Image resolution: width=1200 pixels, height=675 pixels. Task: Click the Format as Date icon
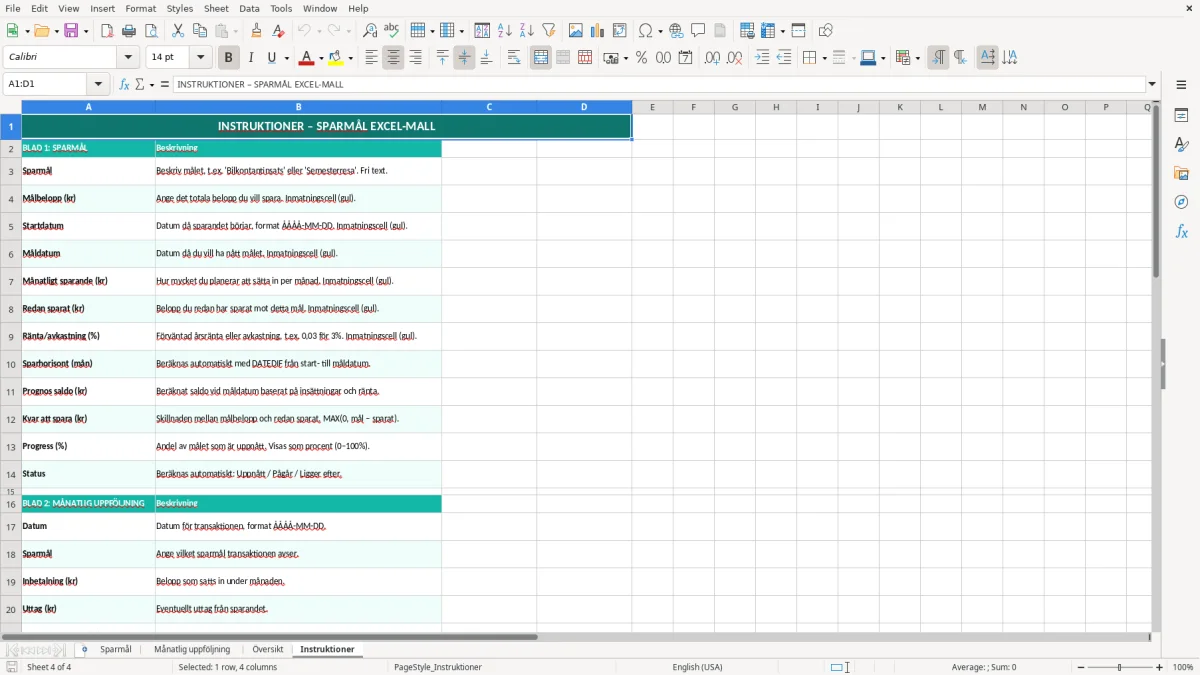686,58
